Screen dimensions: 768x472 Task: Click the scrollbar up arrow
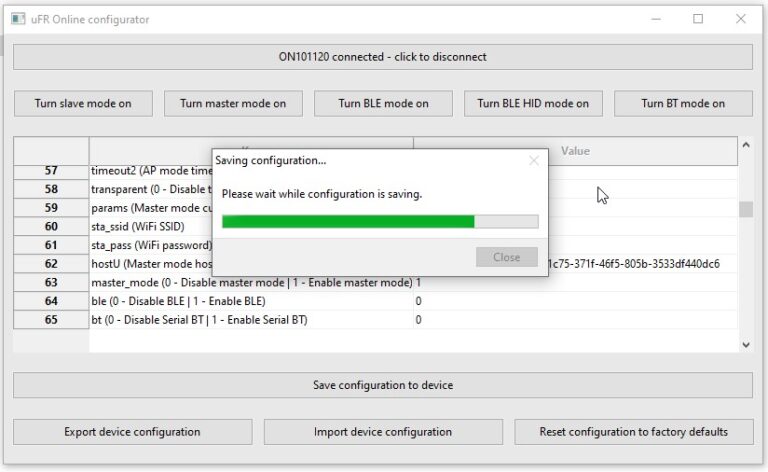(745, 145)
